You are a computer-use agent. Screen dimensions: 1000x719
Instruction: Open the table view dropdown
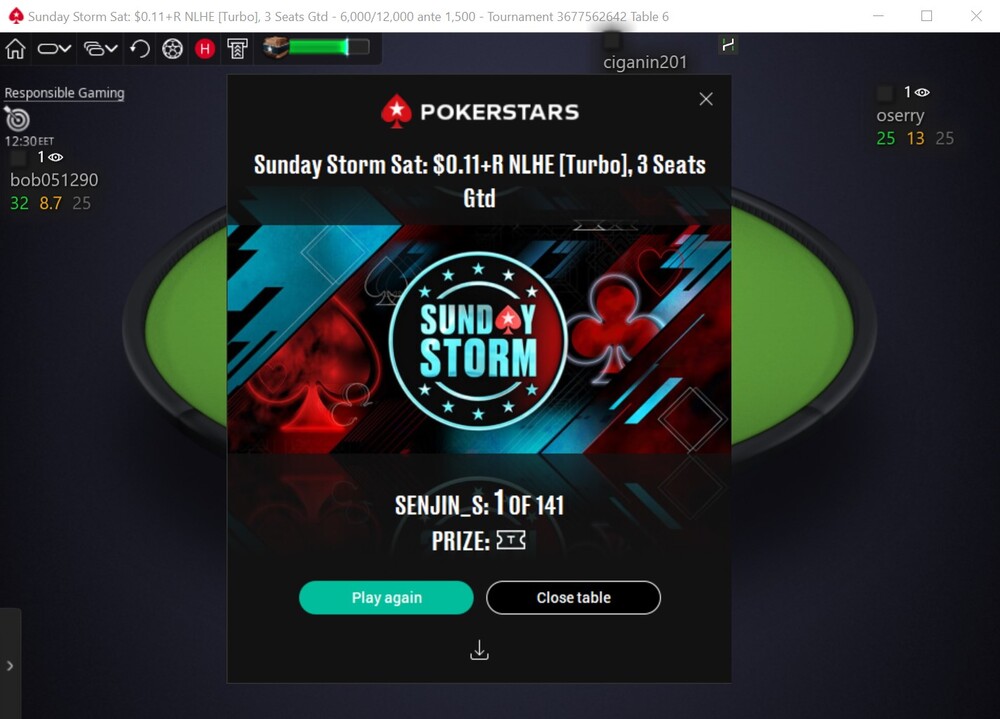point(54,48)
